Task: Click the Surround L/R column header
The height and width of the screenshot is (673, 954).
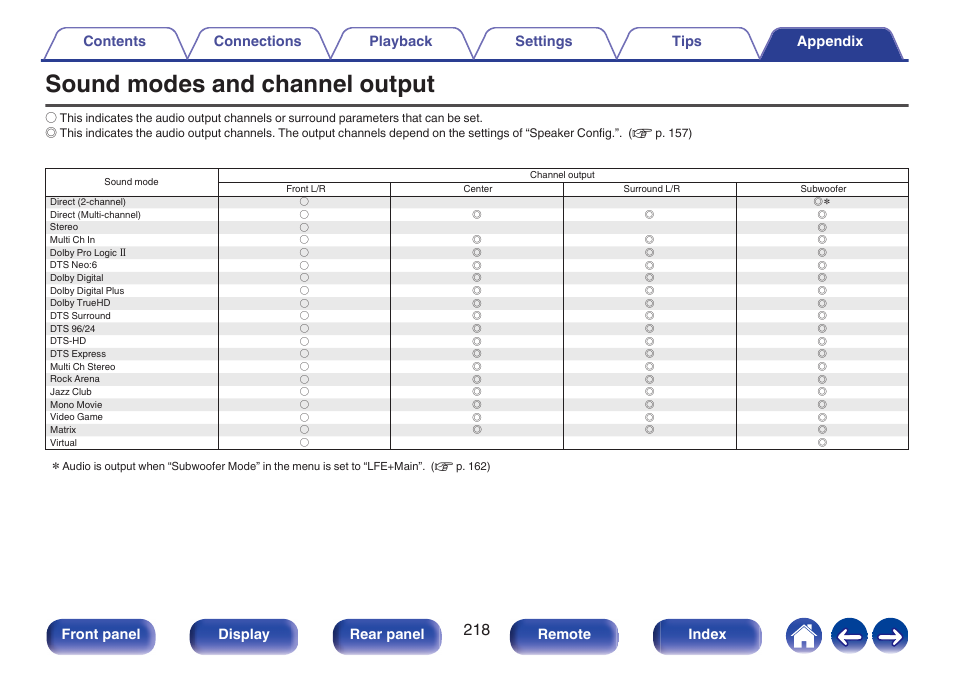Action: (651, 189)
